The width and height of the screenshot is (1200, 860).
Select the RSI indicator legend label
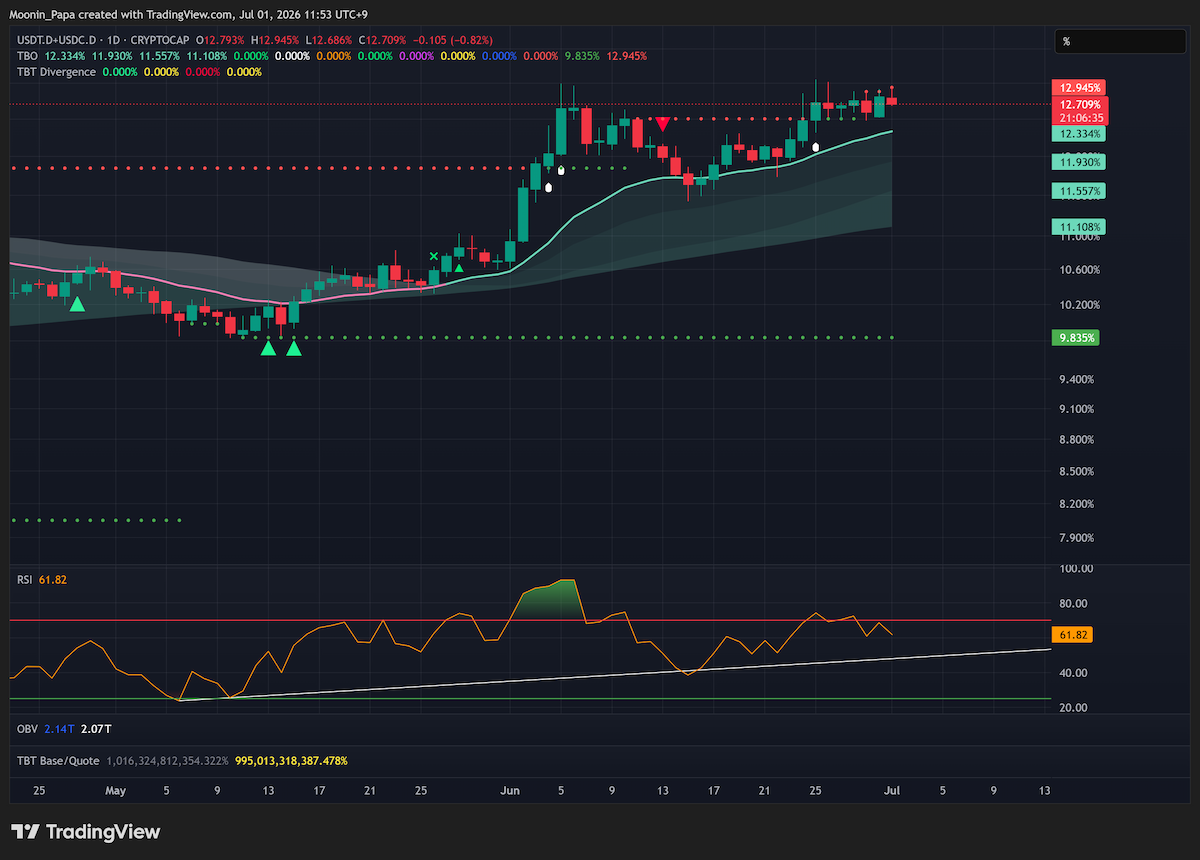coord(25,579)
